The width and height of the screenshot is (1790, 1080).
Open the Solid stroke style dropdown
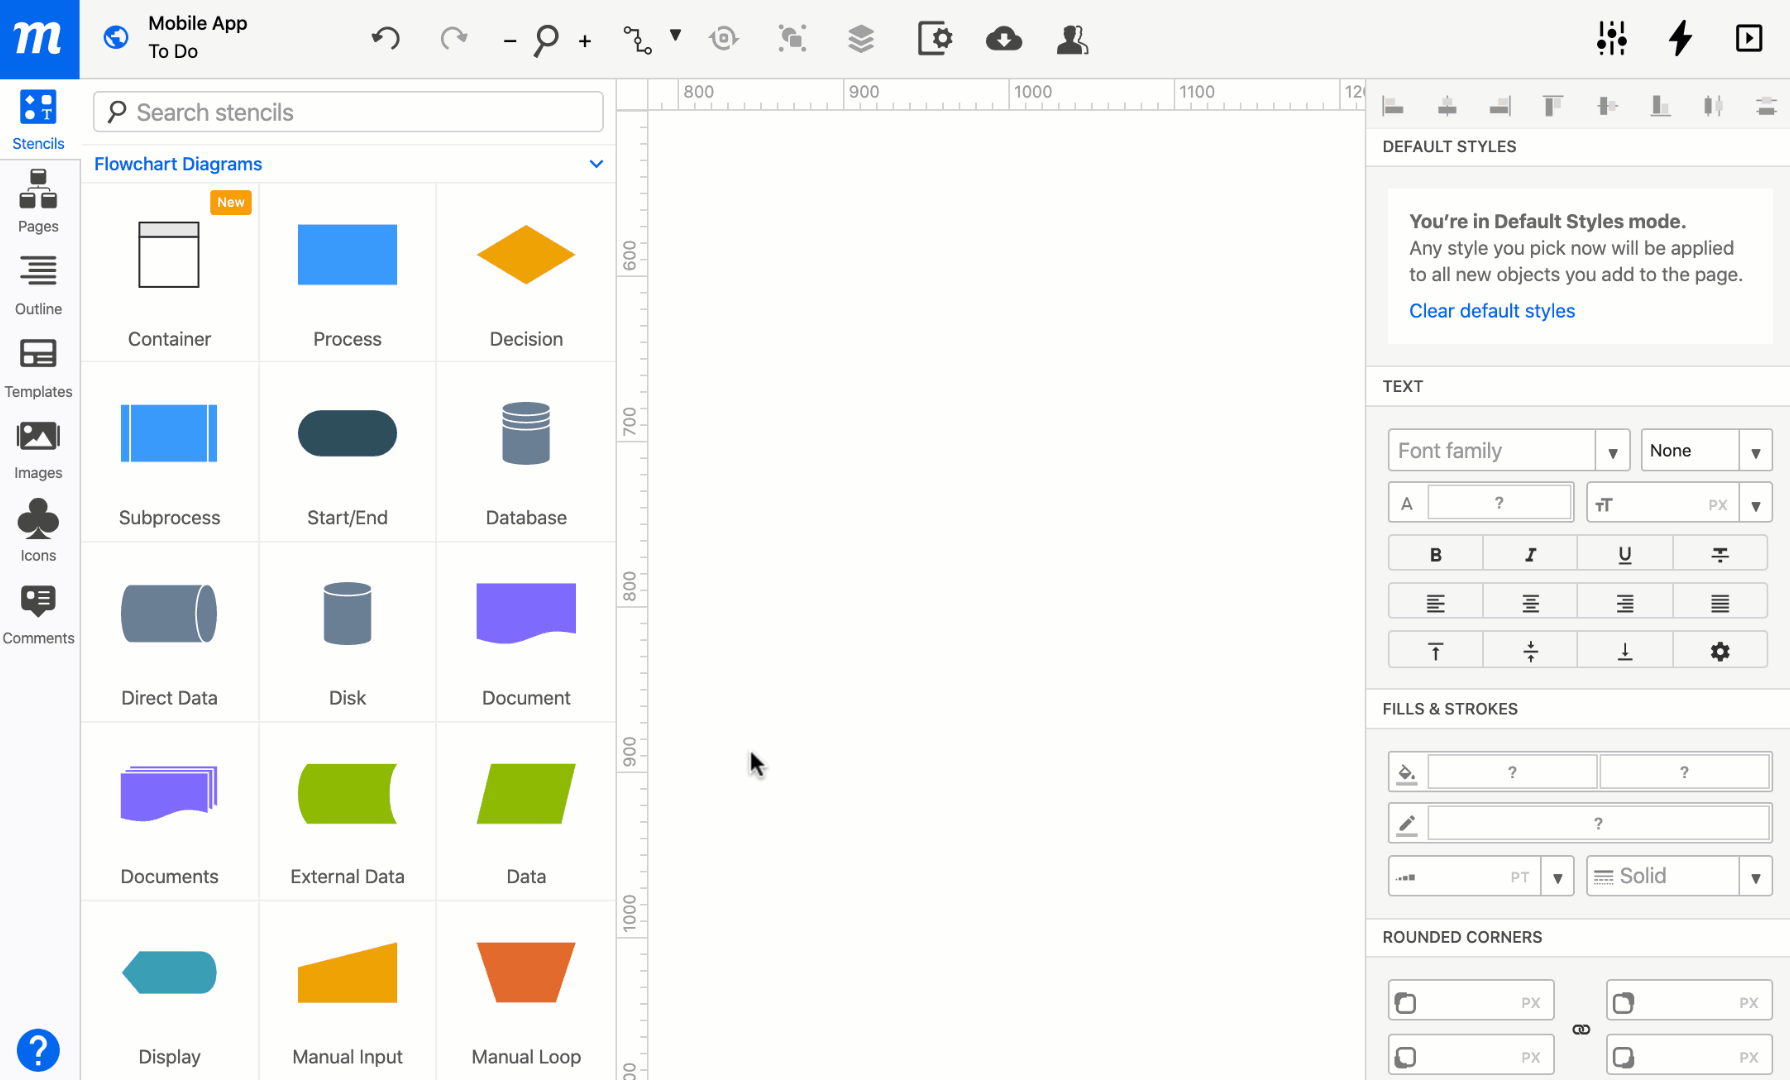1756,875
